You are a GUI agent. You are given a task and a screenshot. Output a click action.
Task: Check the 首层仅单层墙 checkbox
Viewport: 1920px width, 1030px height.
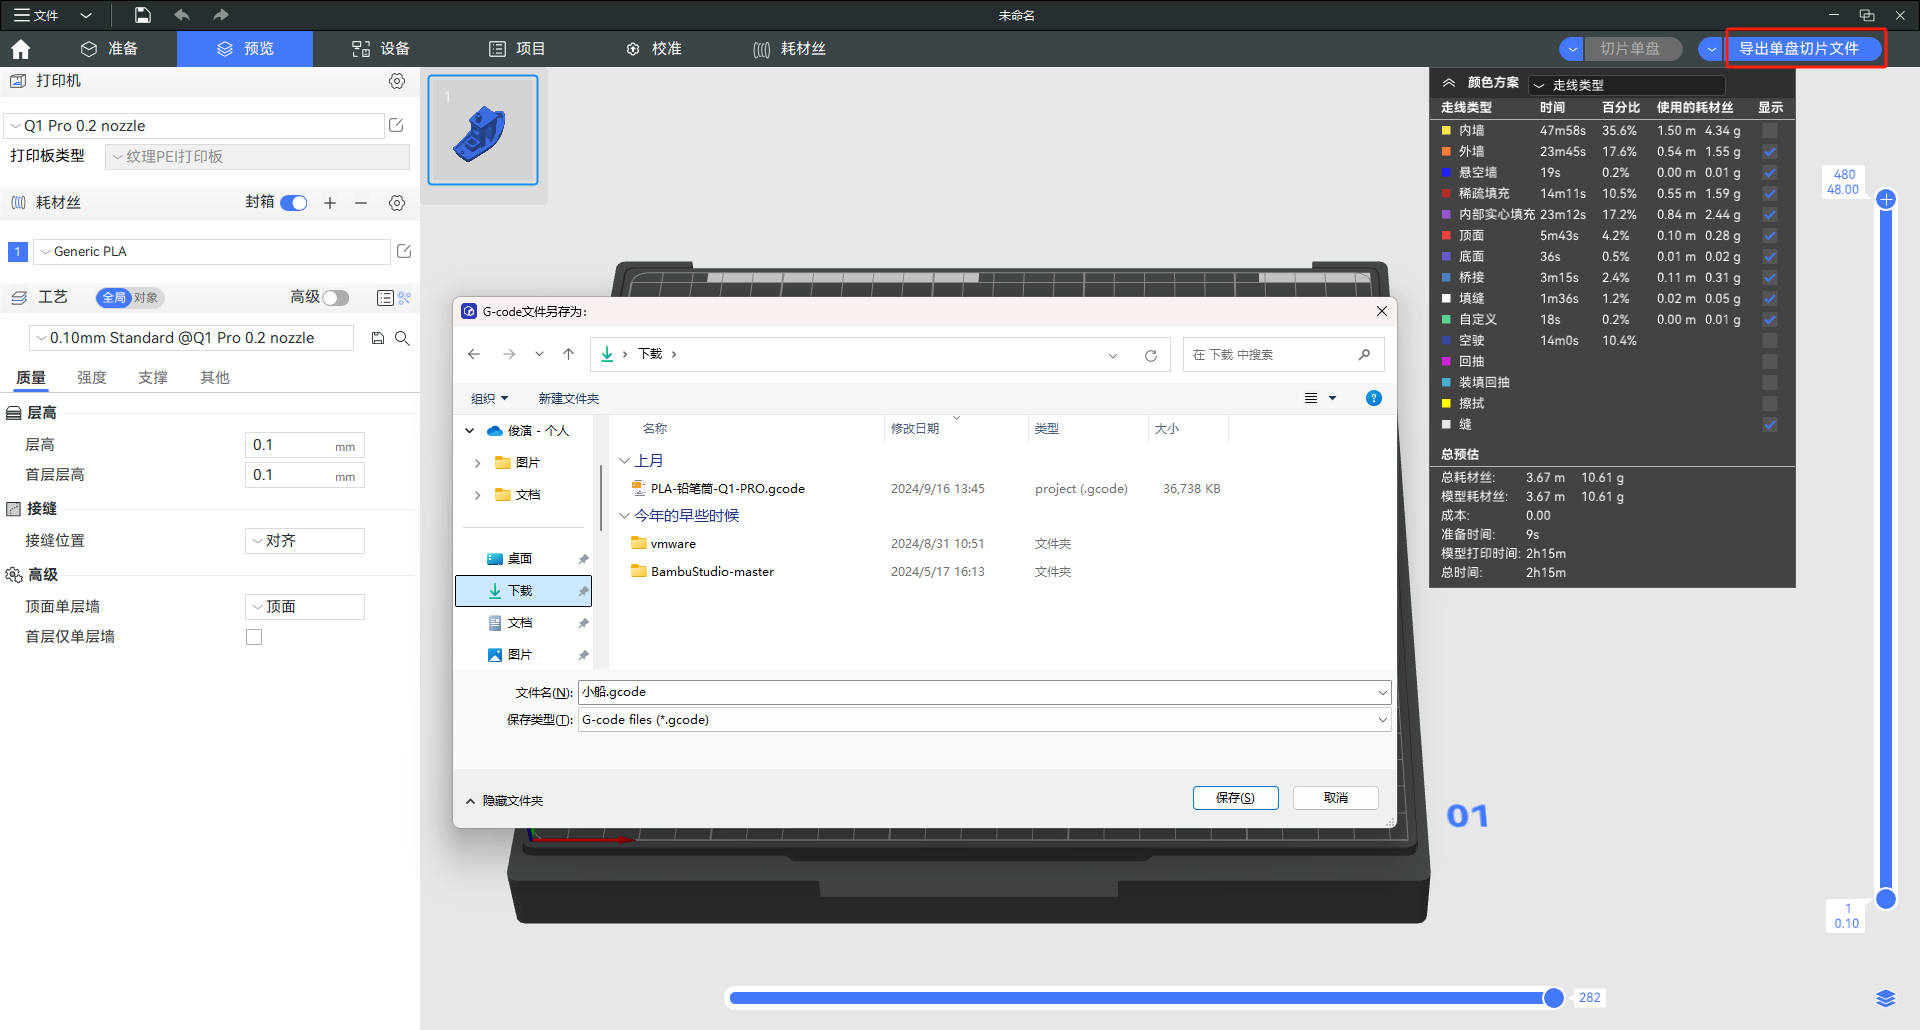[x=254, y=637]
